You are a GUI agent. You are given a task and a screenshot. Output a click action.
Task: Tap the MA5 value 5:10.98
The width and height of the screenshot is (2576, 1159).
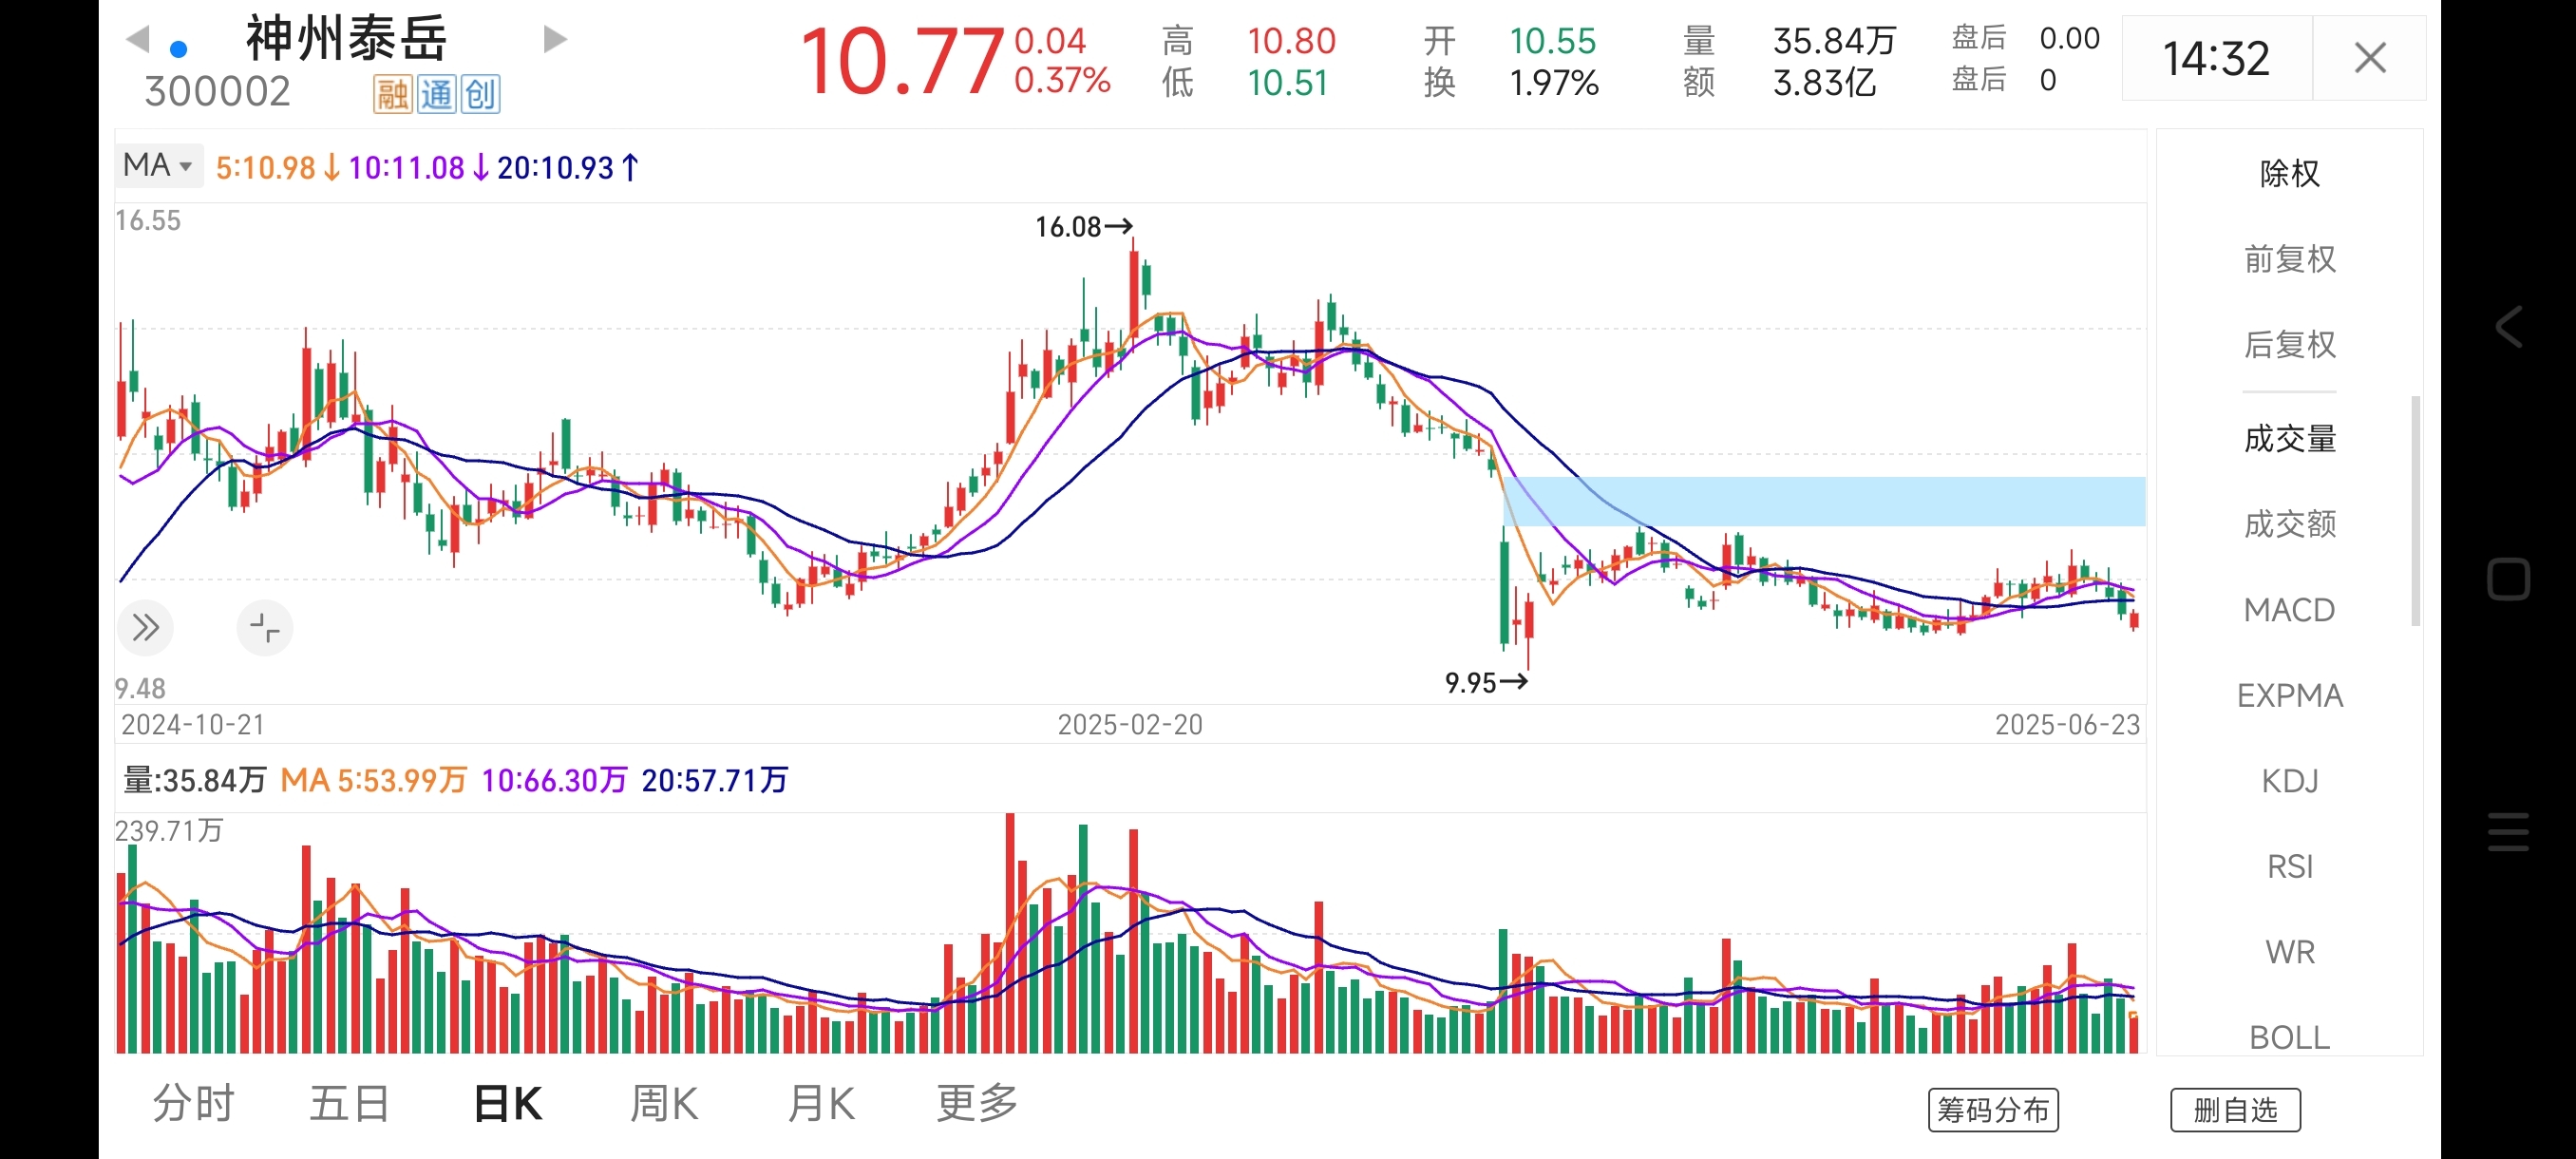(266, 167)
